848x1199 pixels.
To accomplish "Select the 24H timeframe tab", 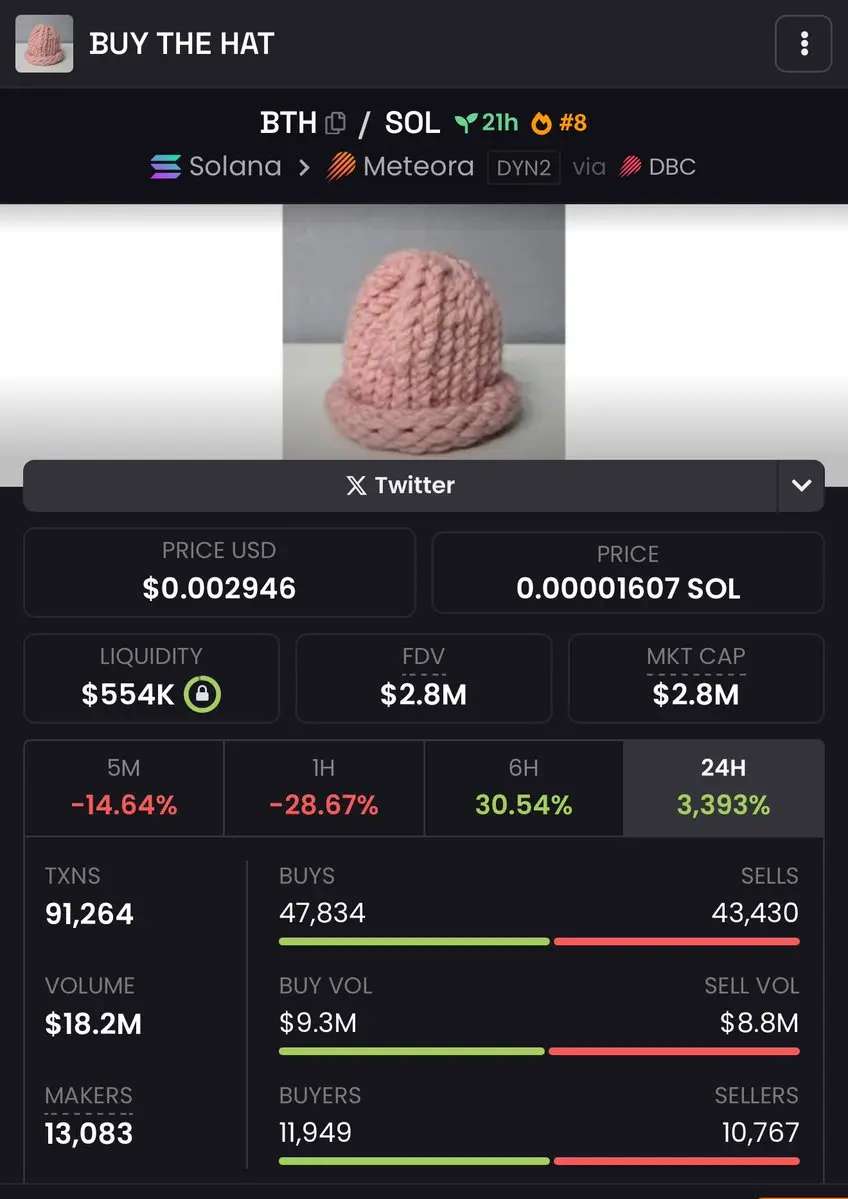I will (x=723, y=788).
